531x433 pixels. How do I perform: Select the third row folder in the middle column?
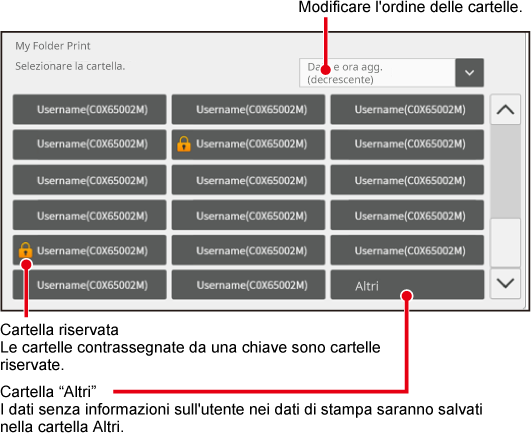pyautogui.click(x=248, y=180)
